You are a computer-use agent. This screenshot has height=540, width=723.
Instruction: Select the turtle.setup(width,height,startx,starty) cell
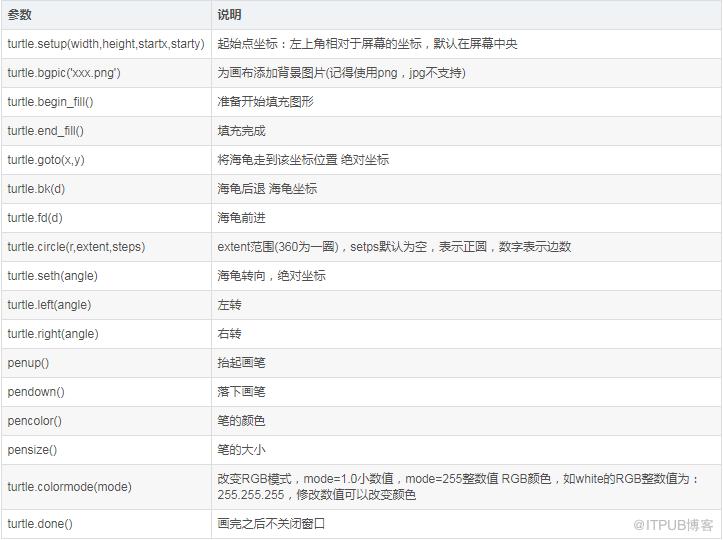point(106,44)
